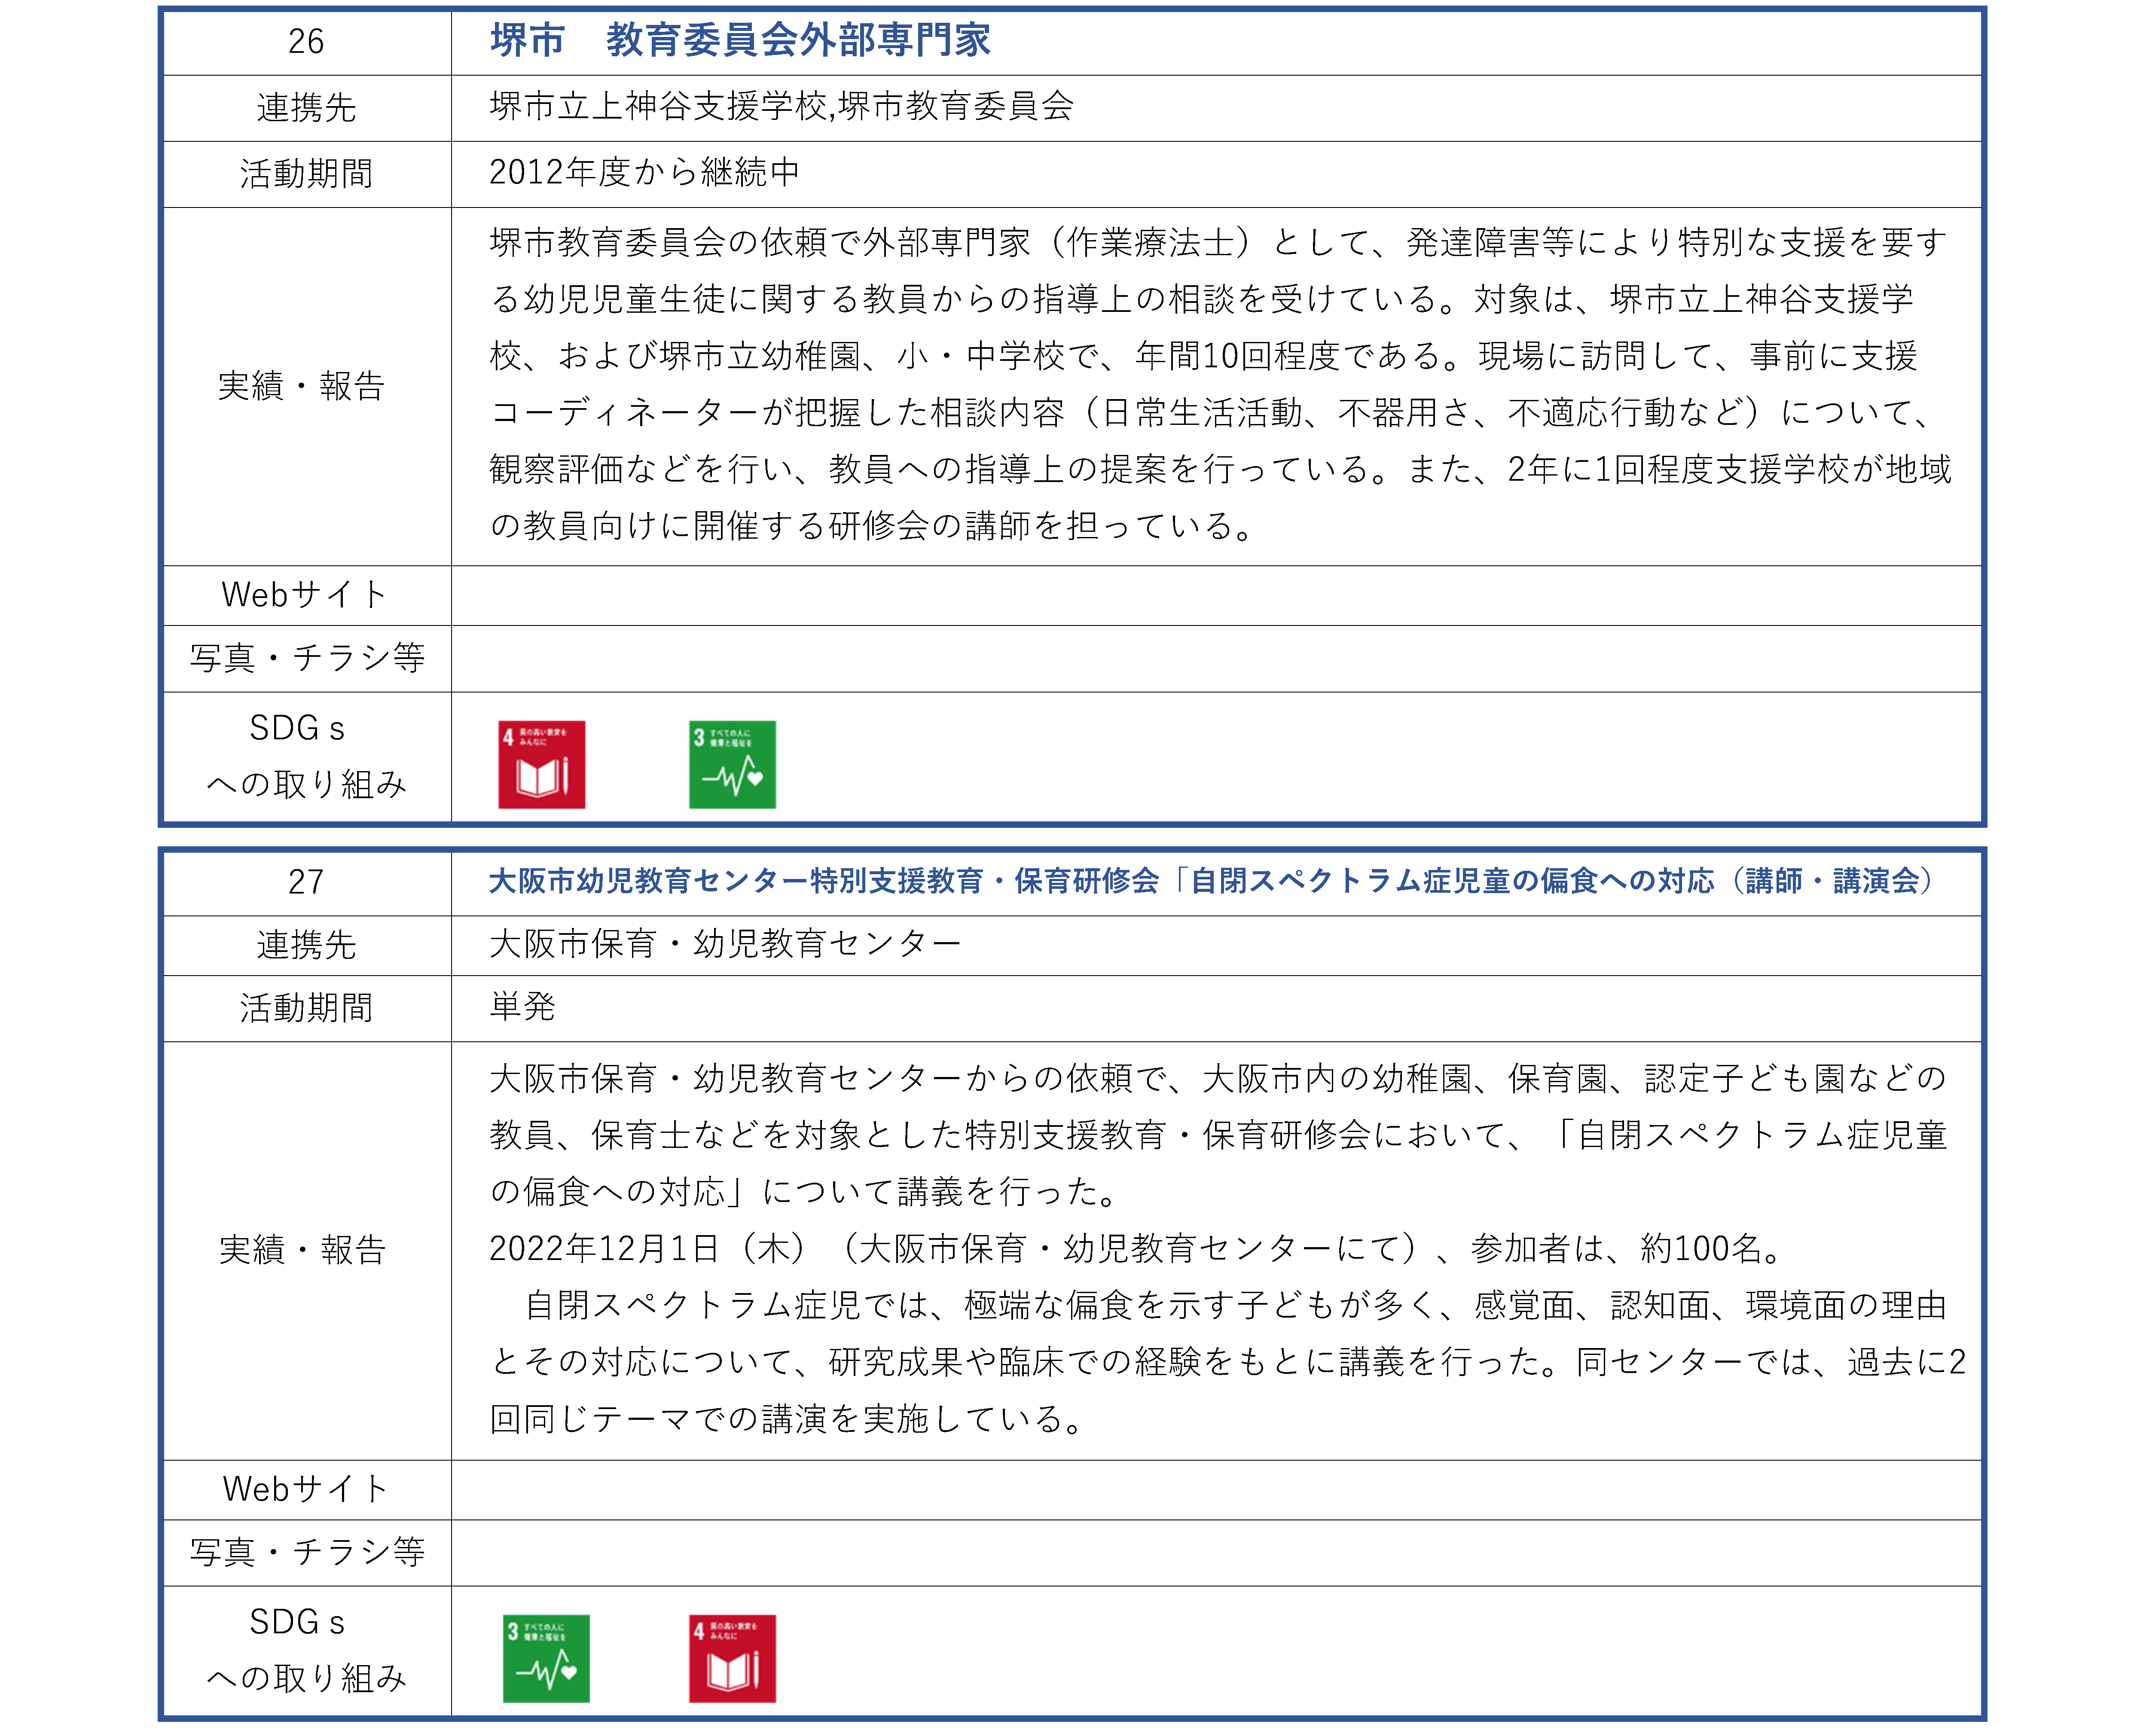2131x1736 pixels.
Task: Click empty Webサイト cell in entry 27
Action: click(1214, 1489)
